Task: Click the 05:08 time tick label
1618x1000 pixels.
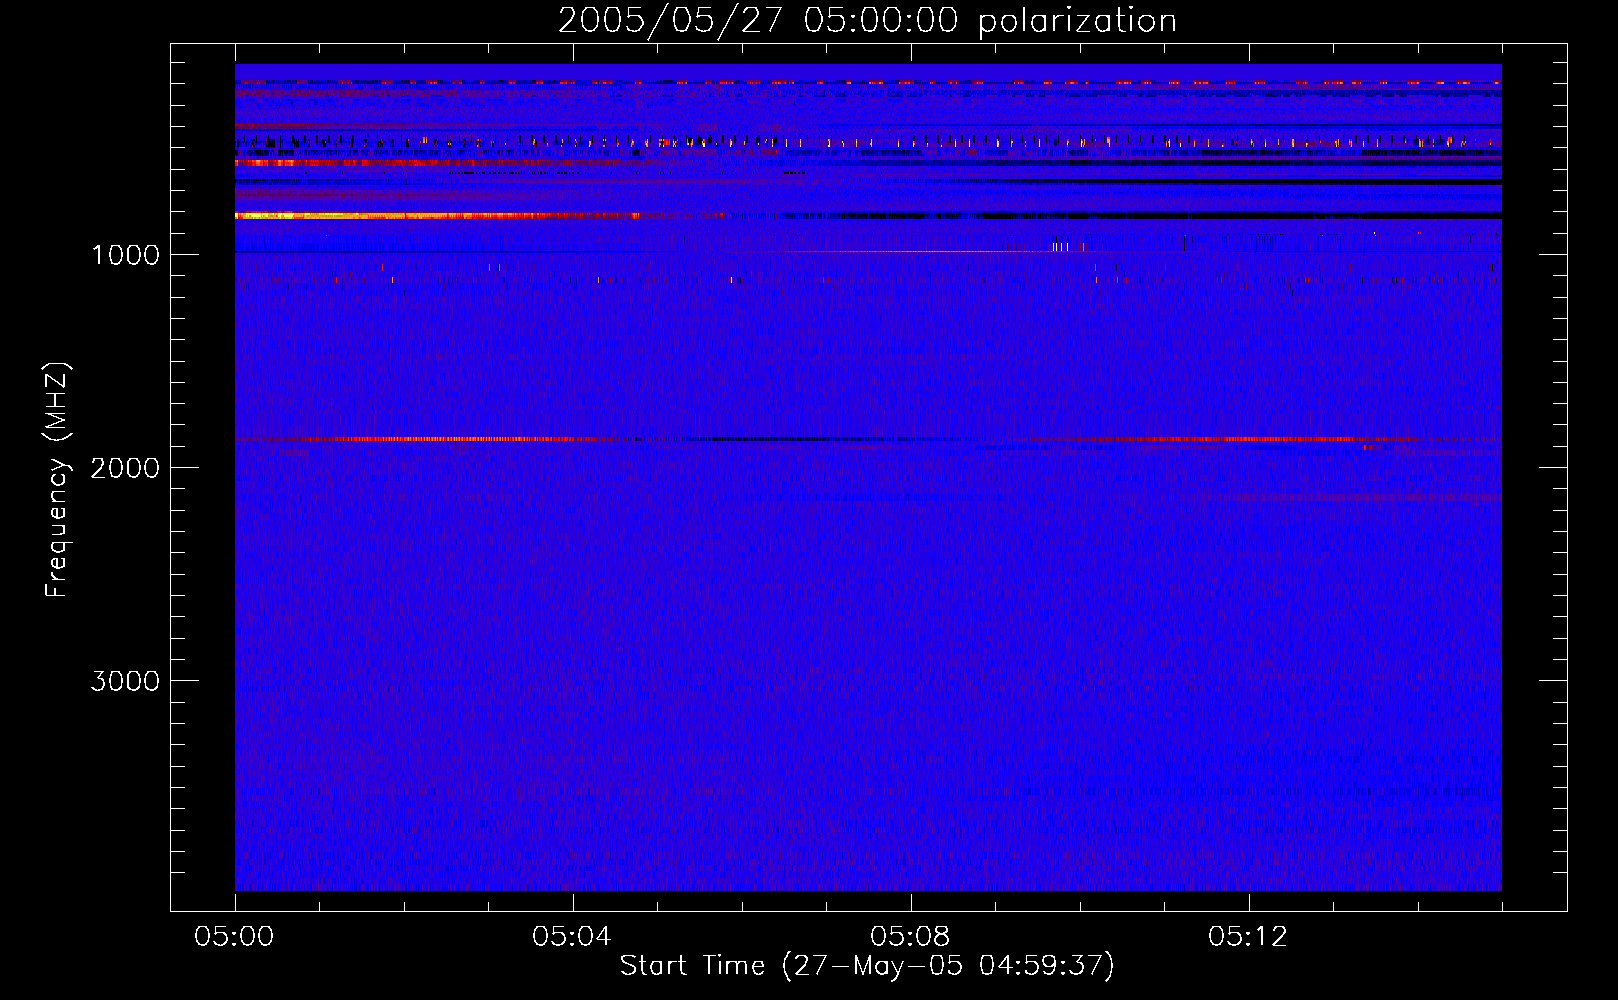Action: click(910, 937)
